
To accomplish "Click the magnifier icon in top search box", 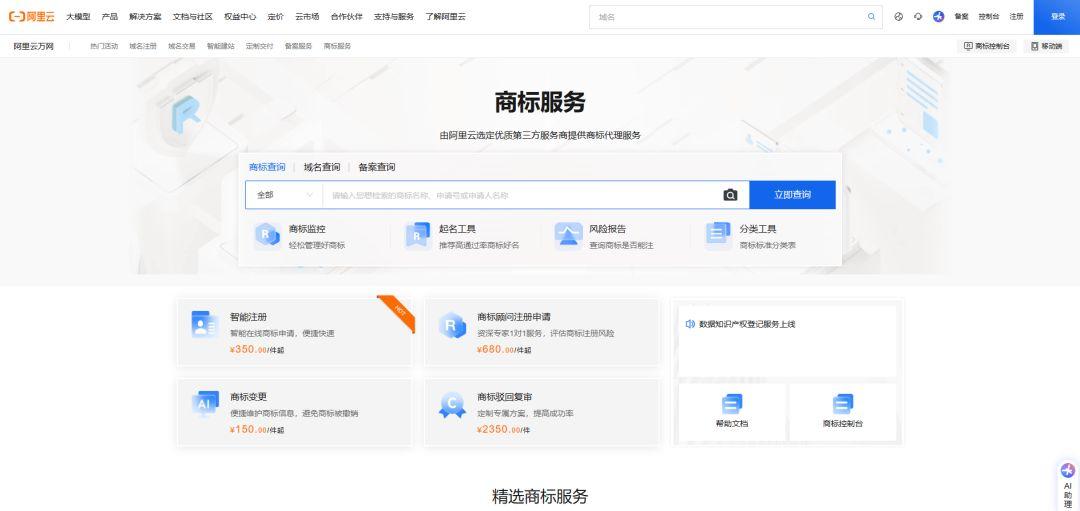I will coord(871,17).
